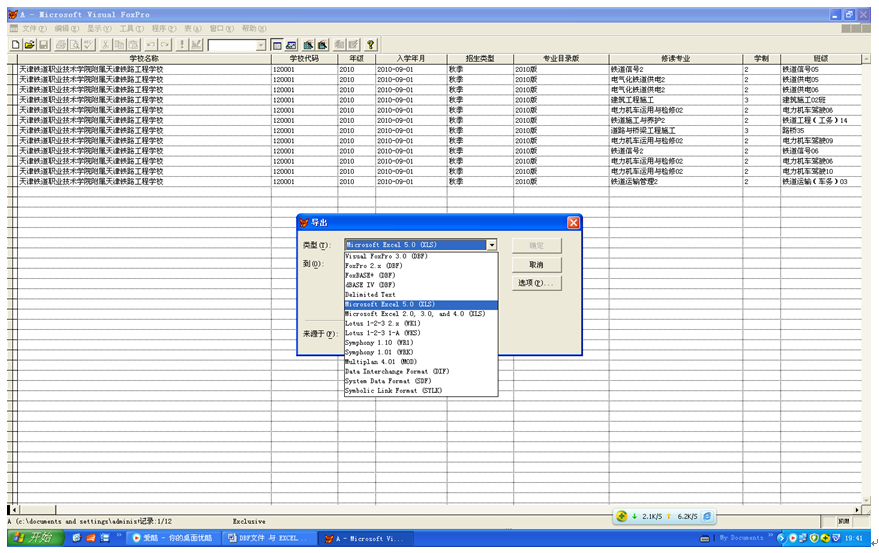Click the AutoReport Wizard toolbar icon
The height and width of the screenshot is (553, 879).
pyautogui.click(x=353, y=45)
